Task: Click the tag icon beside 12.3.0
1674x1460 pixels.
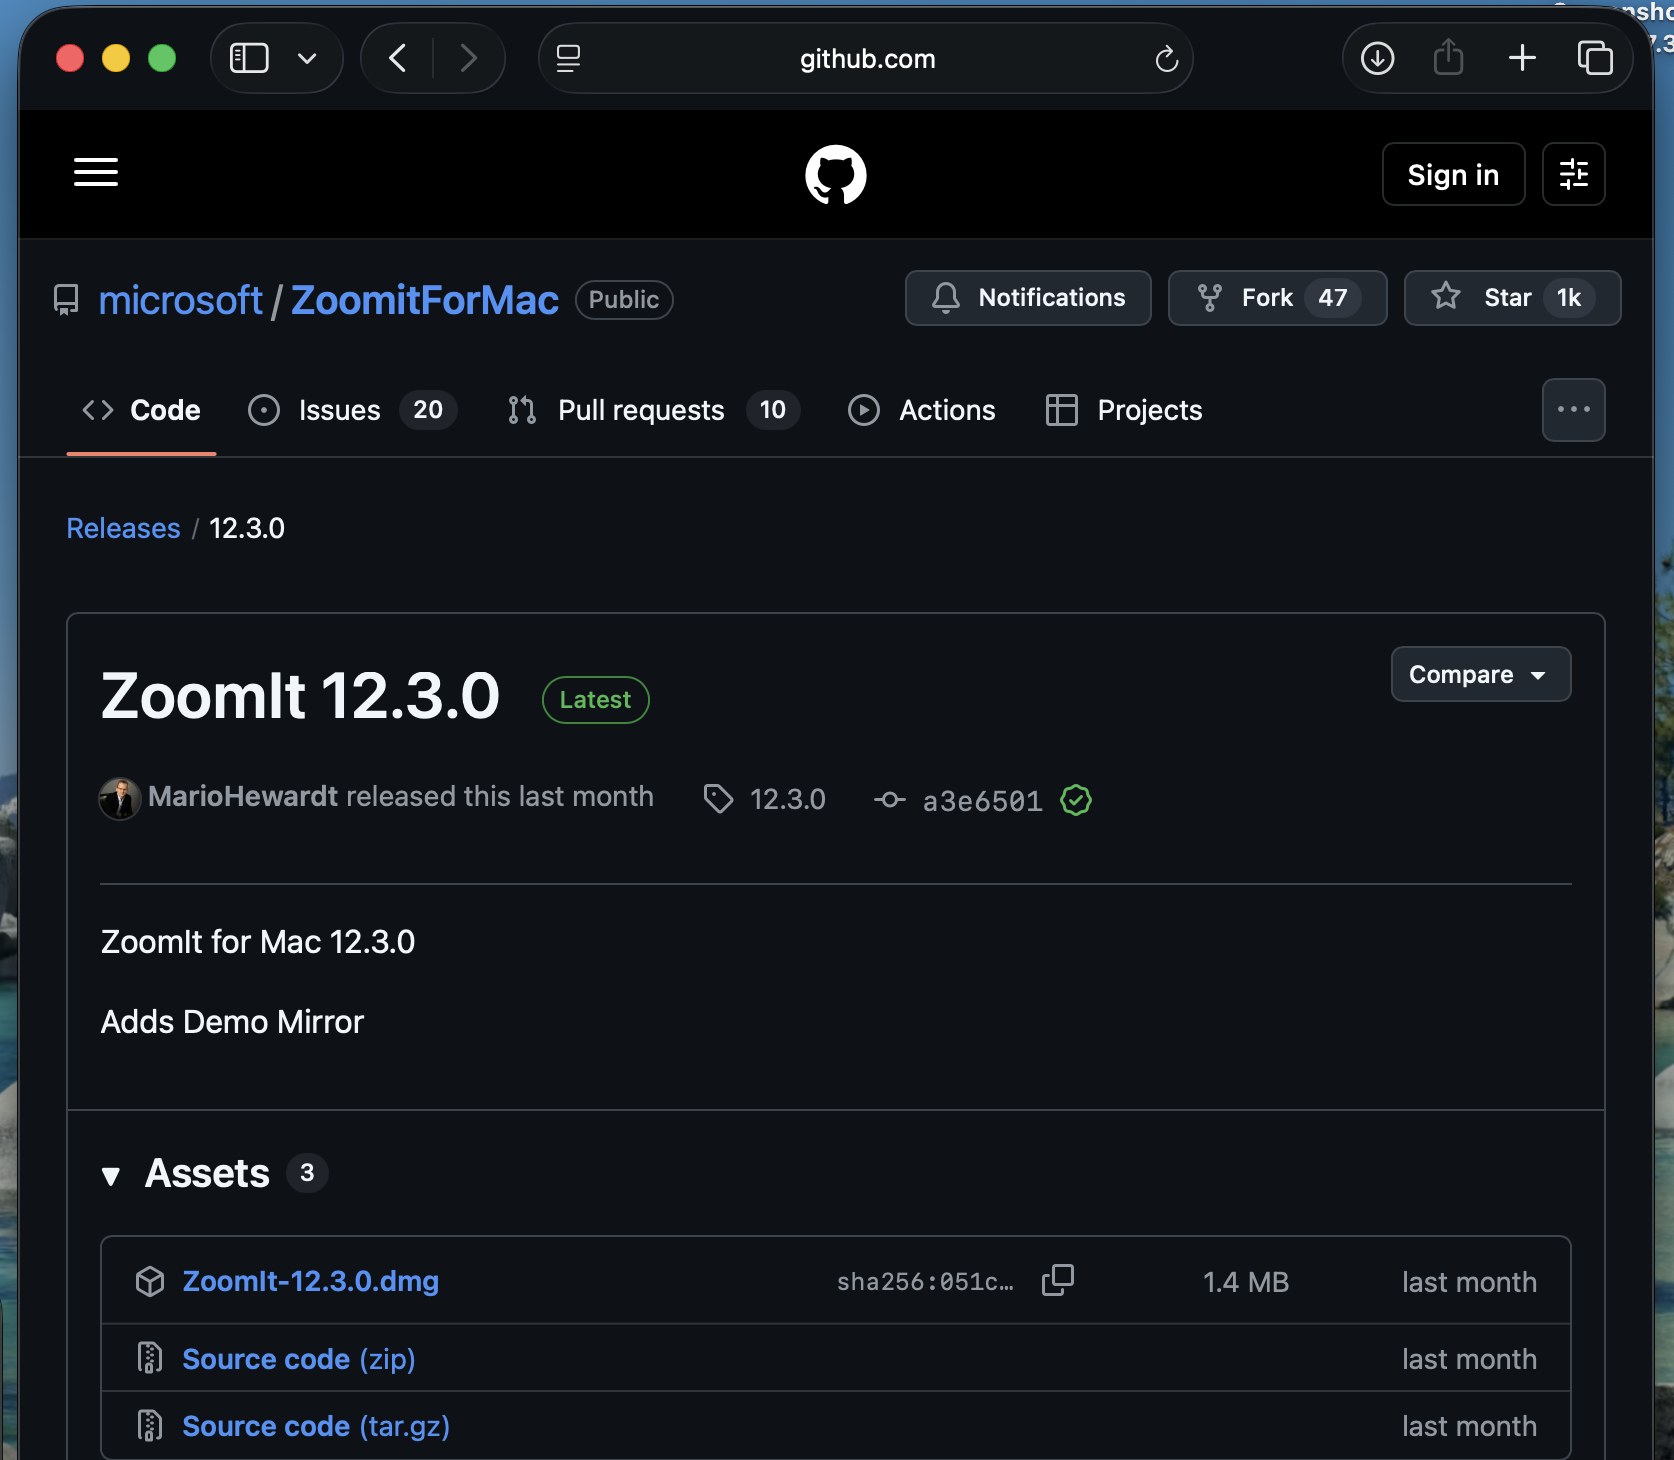Action: 718,799
